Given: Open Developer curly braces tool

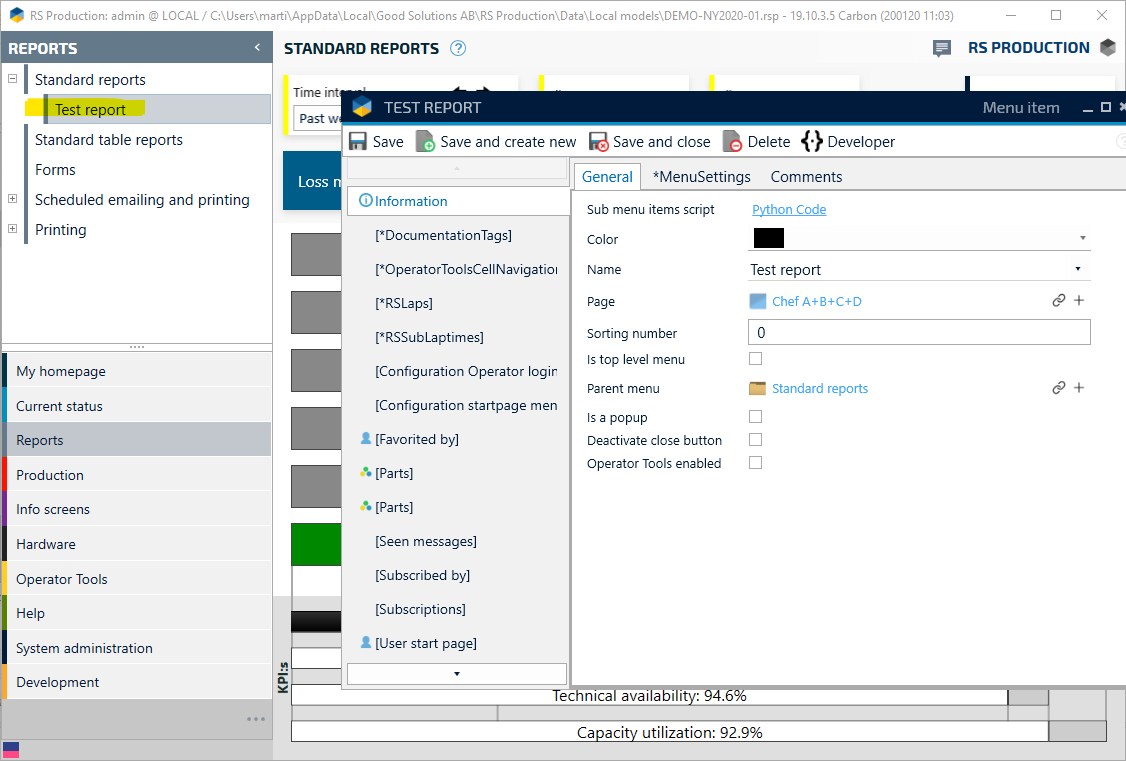Looking at the screenshot, I should pyautogui.click(x=812, y=142).
